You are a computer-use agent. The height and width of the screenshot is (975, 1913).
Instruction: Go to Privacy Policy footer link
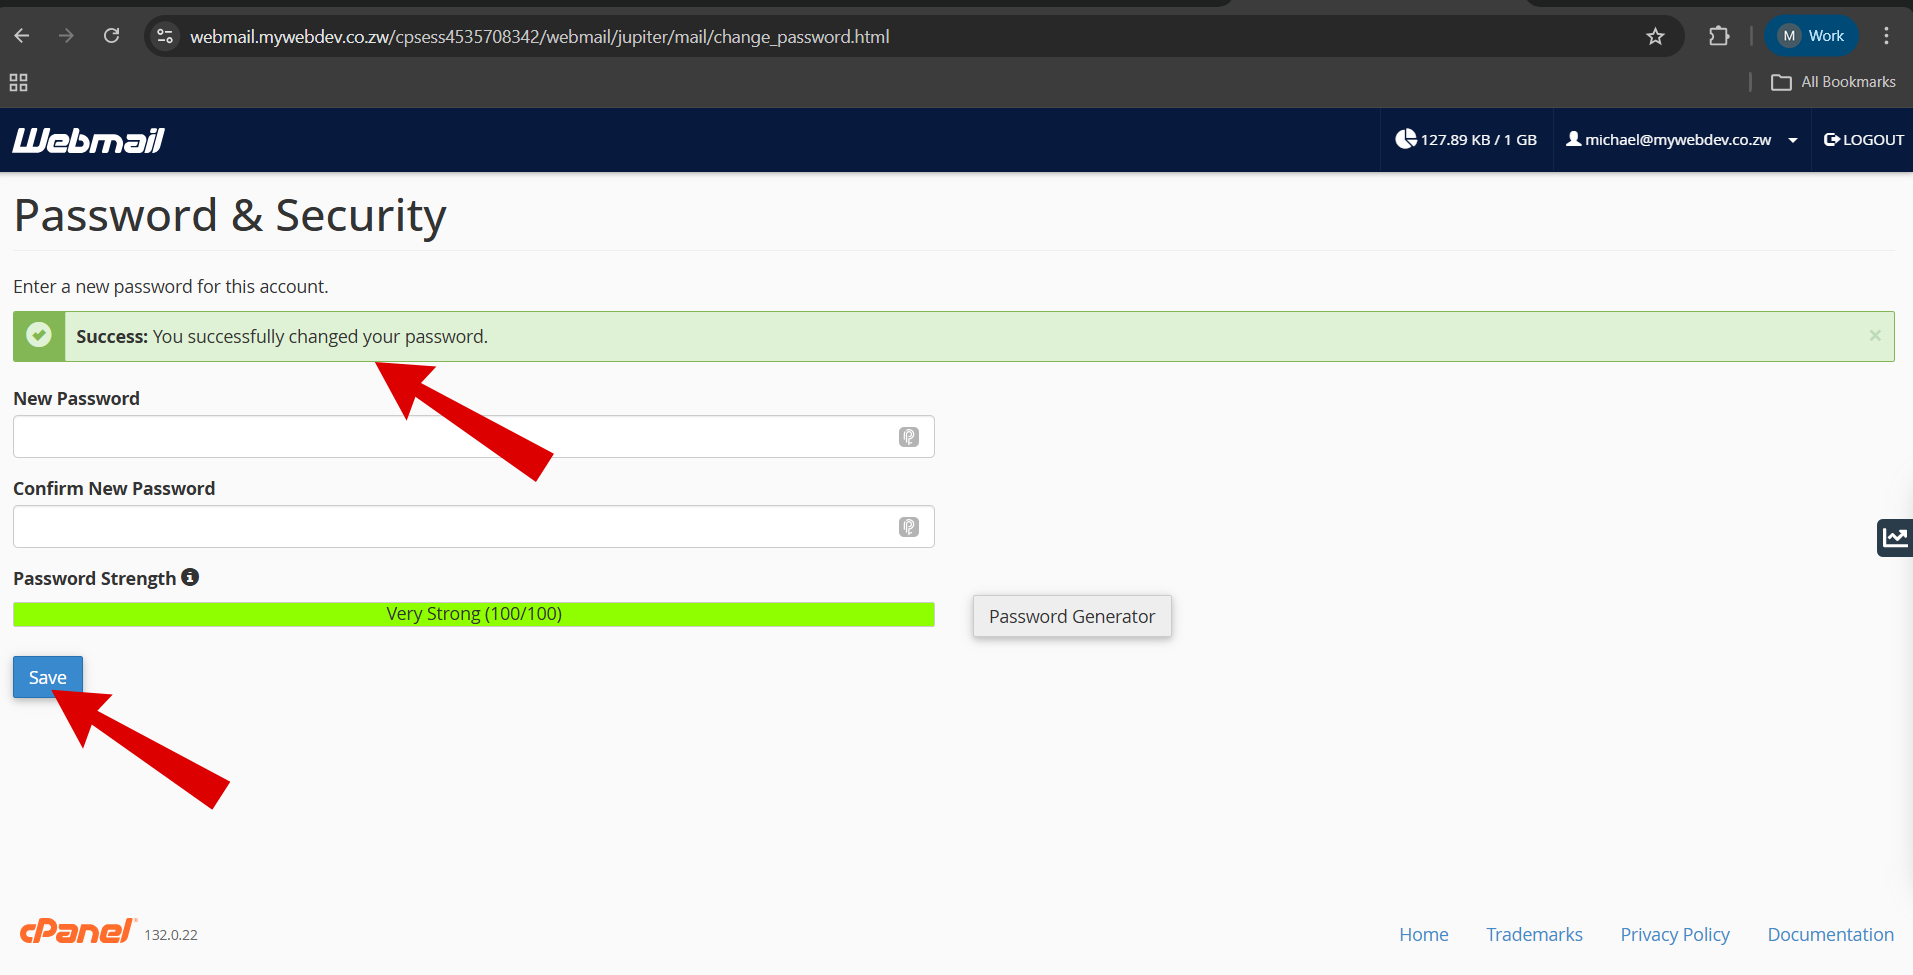[1674, 934]
